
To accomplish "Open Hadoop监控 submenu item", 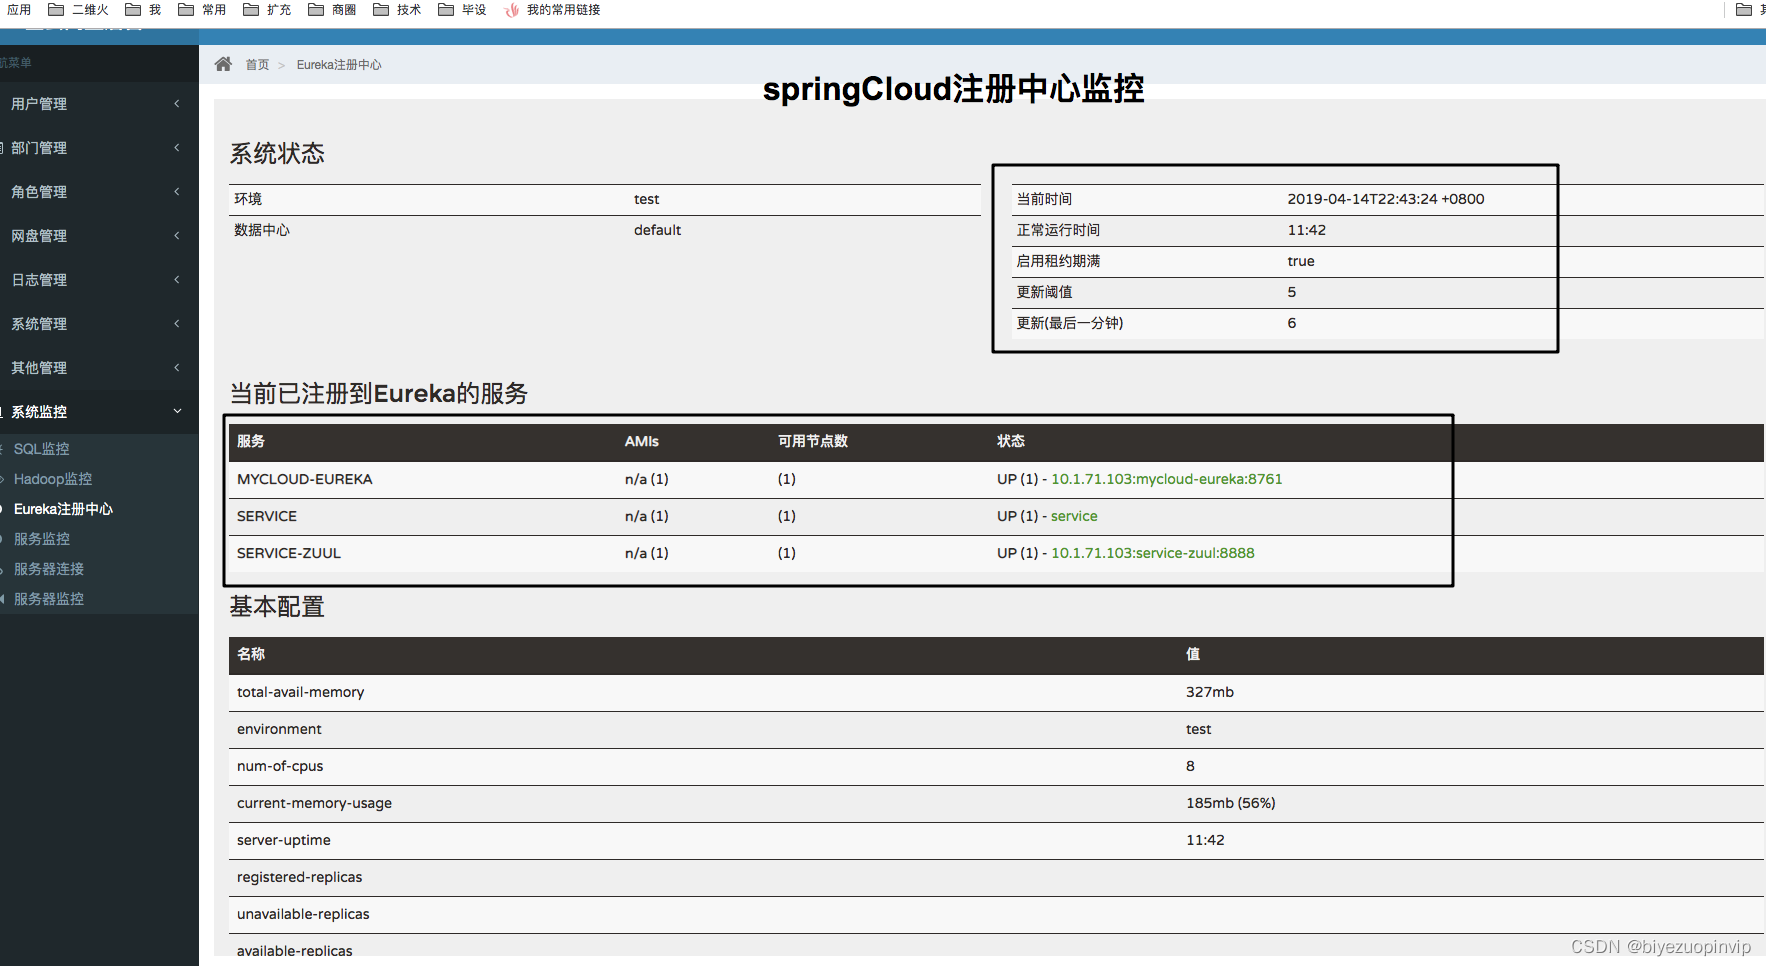I will [53, 479].
